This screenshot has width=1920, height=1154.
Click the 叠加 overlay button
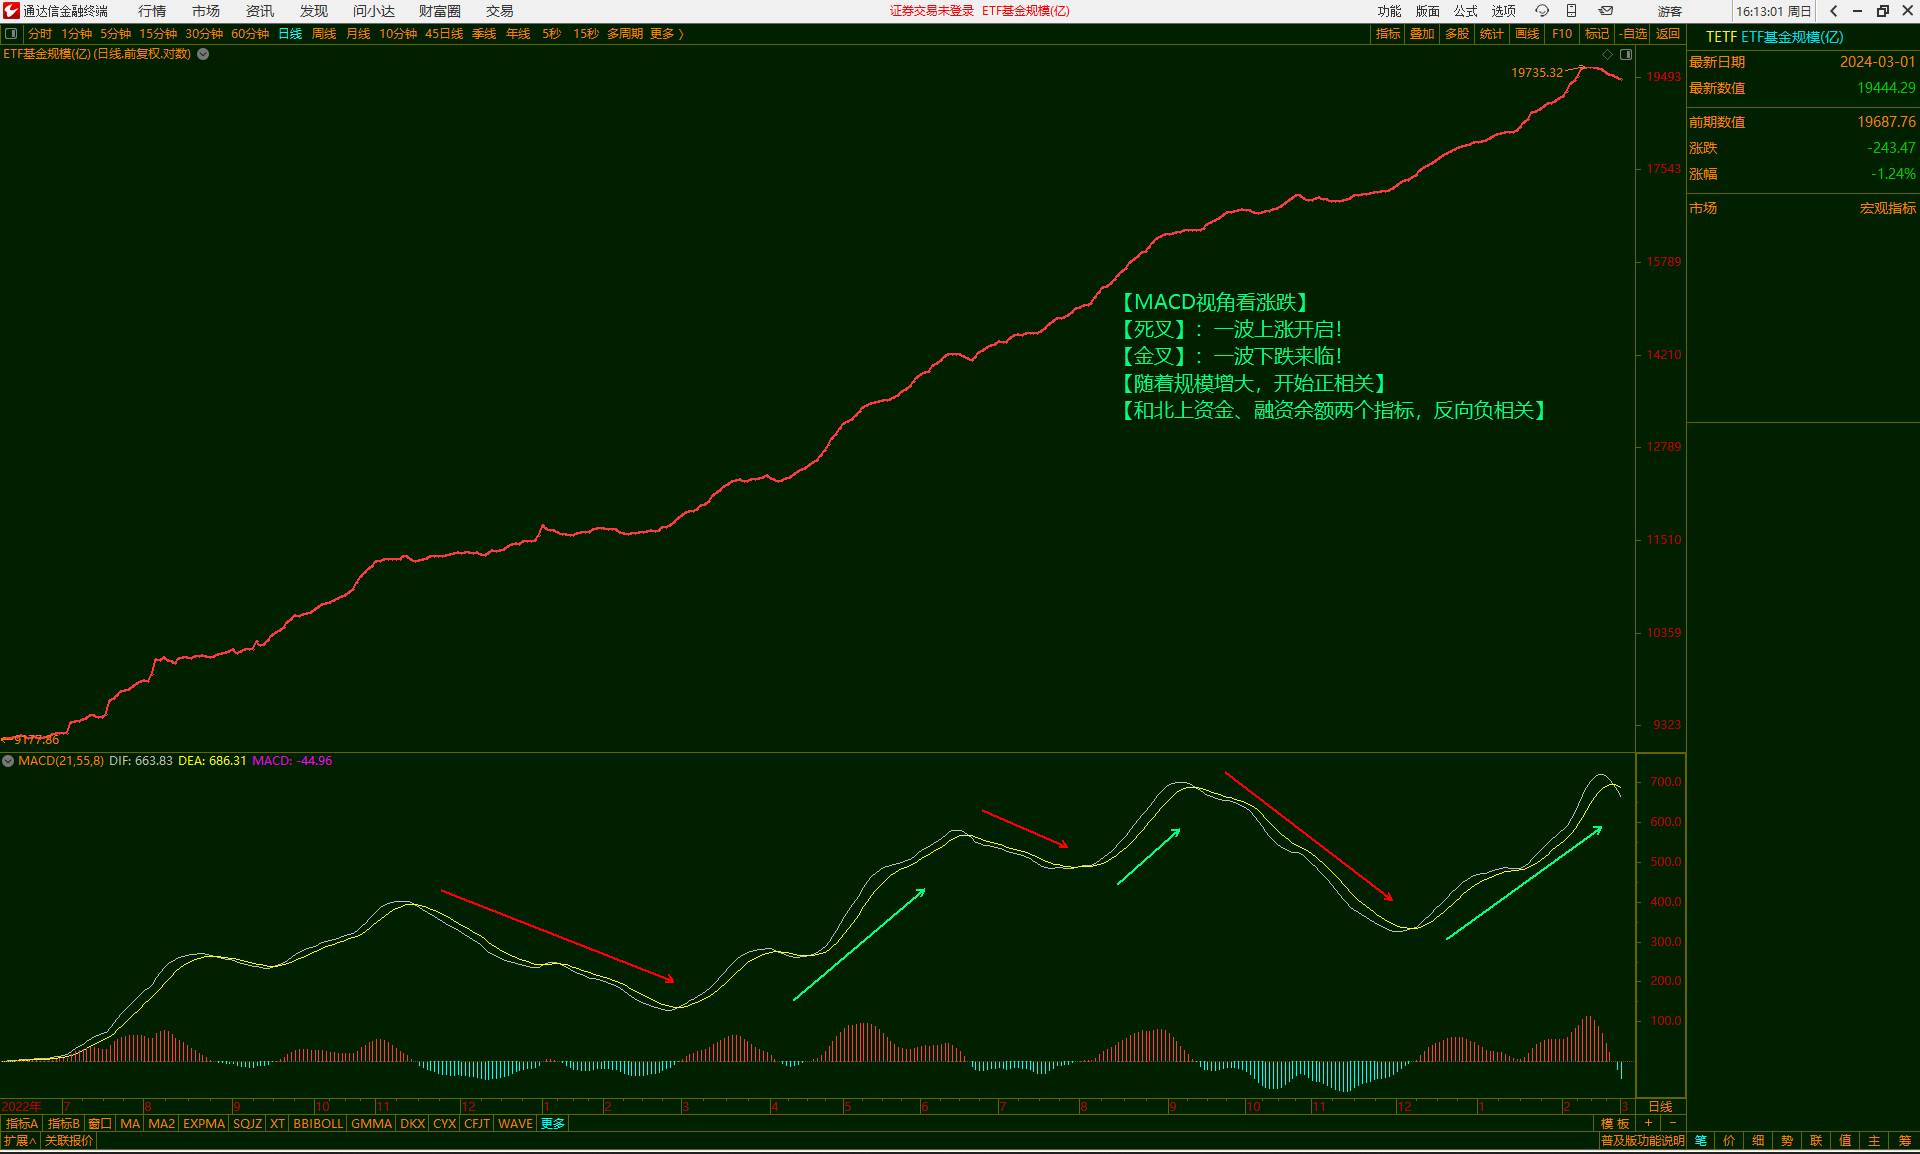click(x=1422, y=34)
